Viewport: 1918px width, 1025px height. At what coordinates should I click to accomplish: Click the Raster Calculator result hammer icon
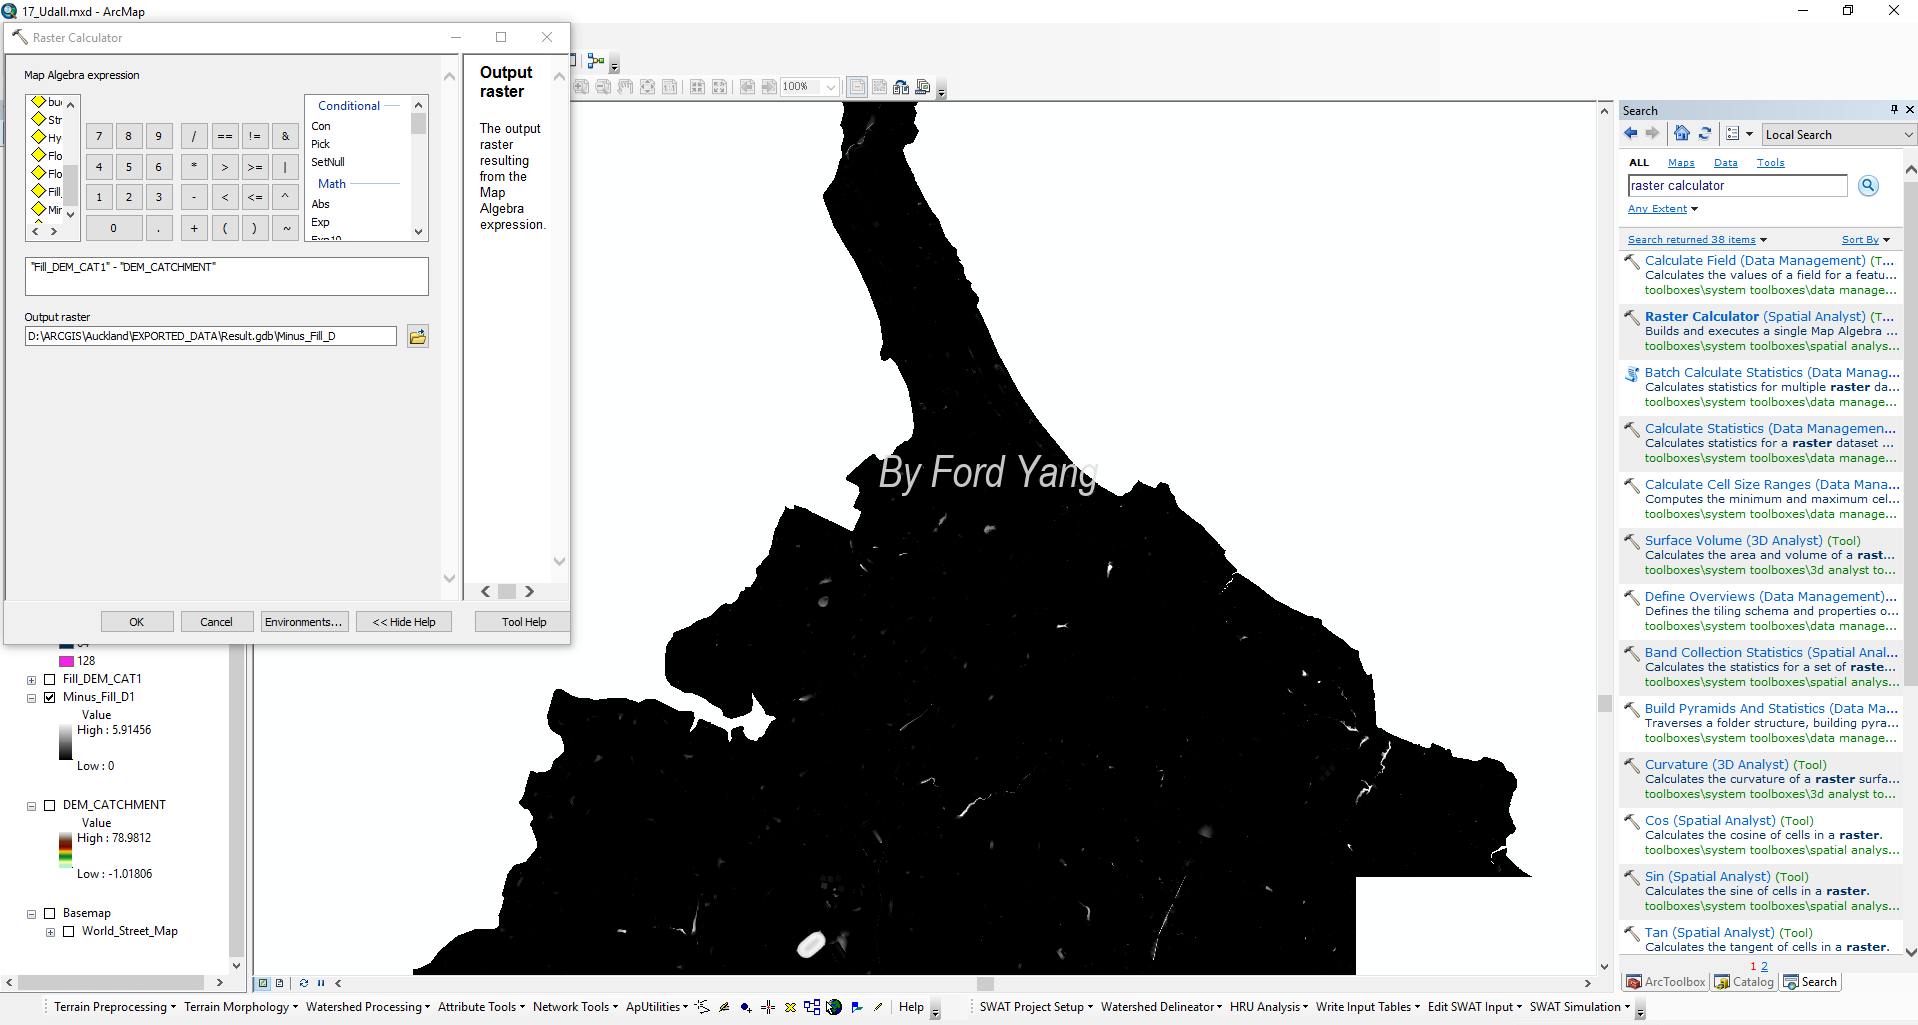tap(1632, 317)
